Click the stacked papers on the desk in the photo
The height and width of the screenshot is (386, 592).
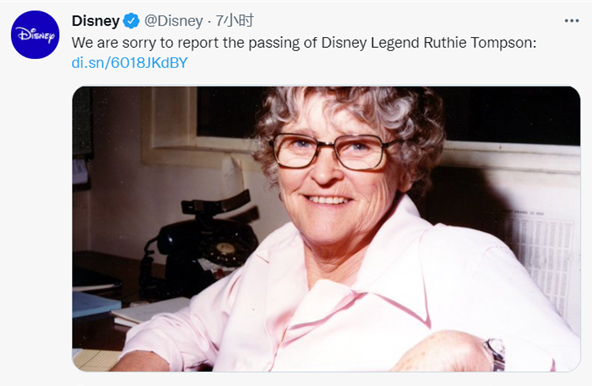pos(151,312)
